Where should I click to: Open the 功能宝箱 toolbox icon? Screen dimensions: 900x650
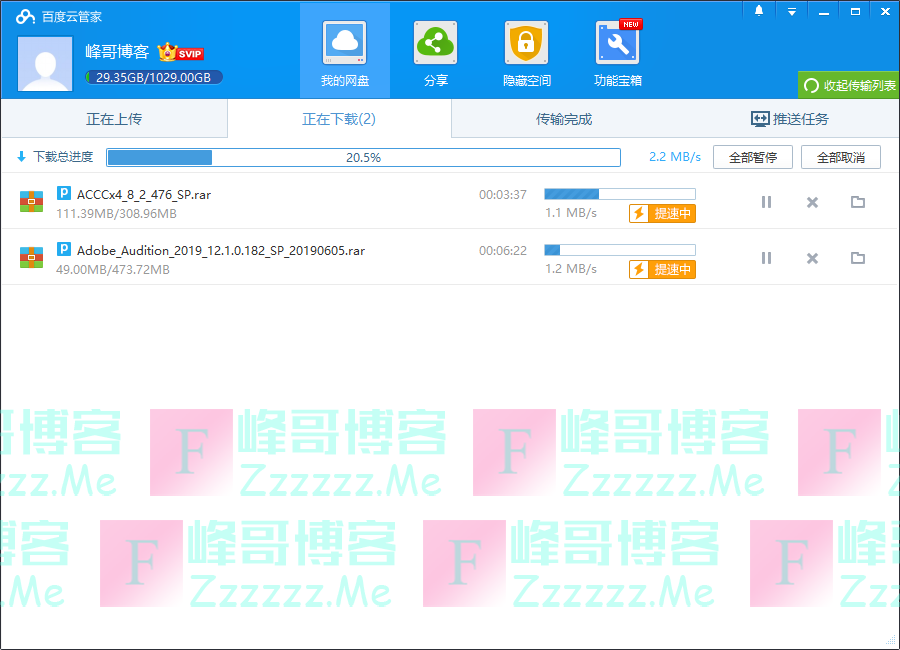click(617, 43)
